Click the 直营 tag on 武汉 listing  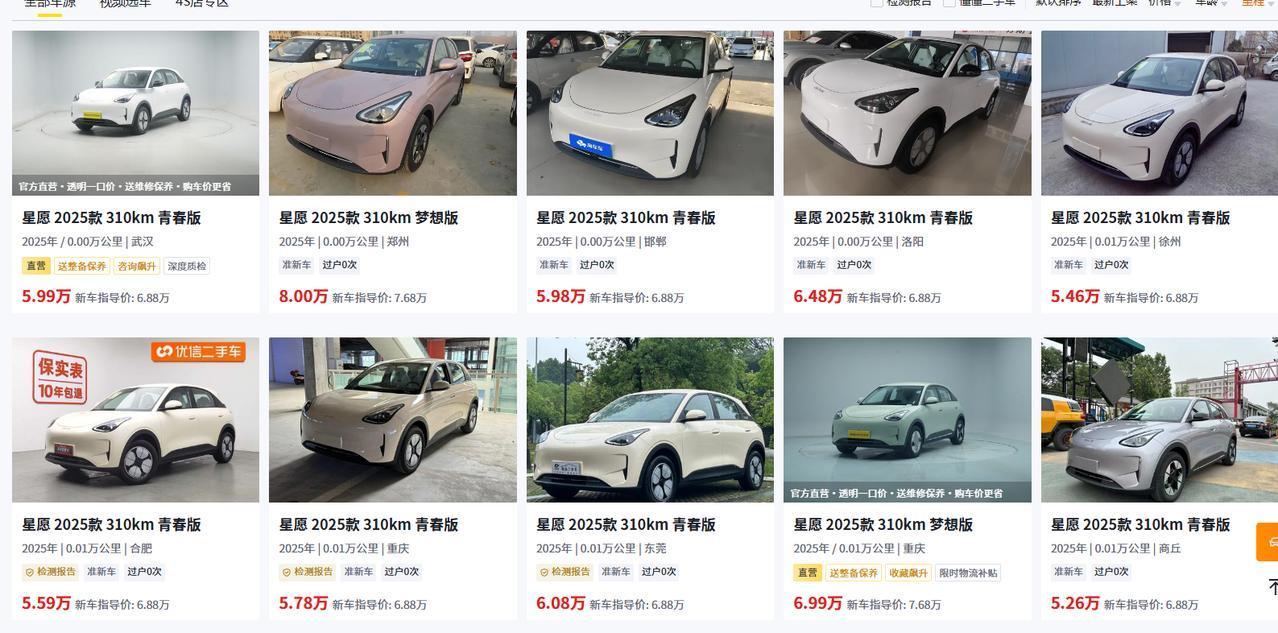point(36,266)
